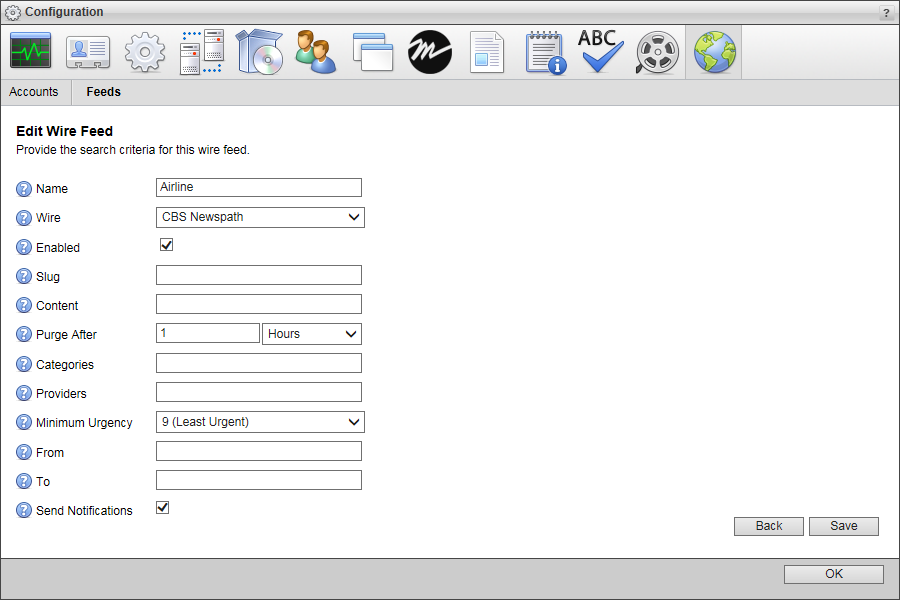The image size is (900, 600).
Task: Click the Configuration gear title icon
Action: 13,13
